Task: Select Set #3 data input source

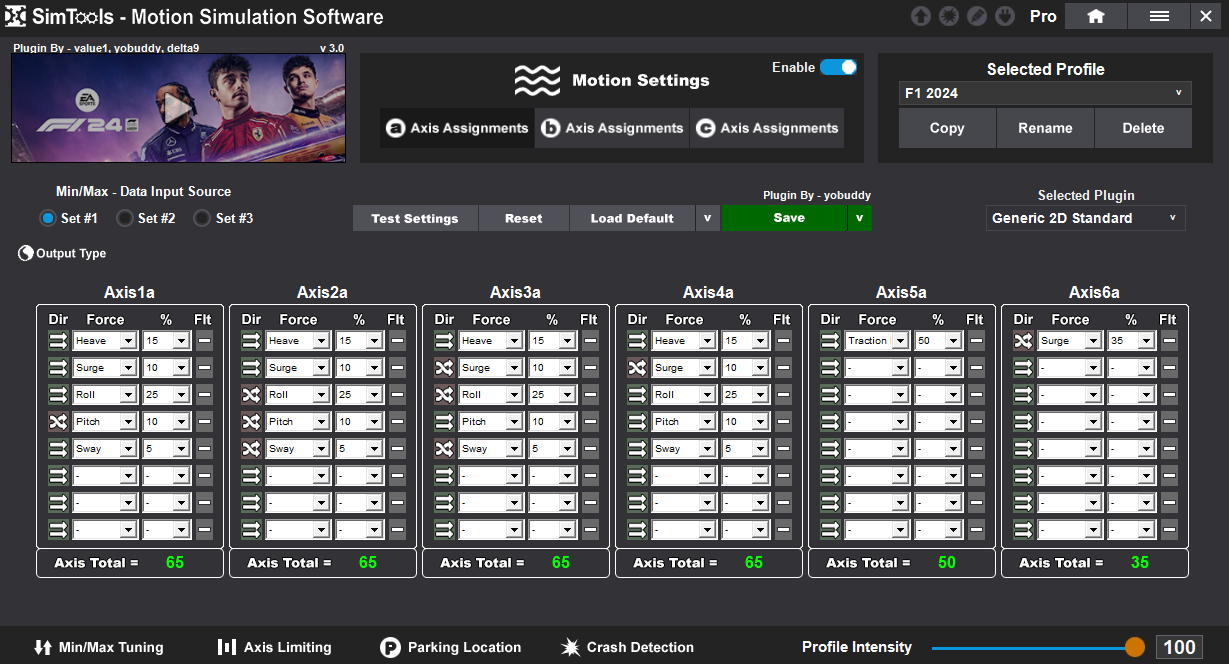Action: click(x=202, y=218)
